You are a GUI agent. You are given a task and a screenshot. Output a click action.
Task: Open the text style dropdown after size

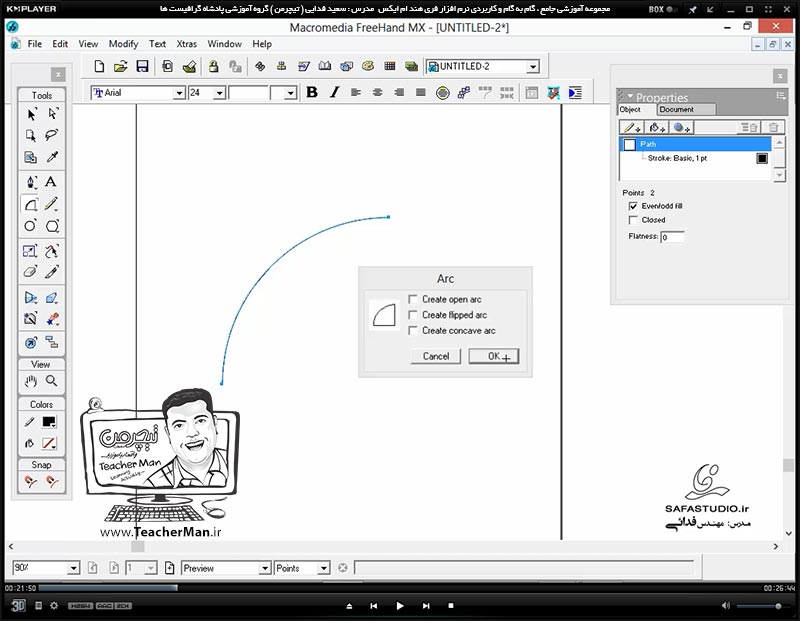point(290,93)
